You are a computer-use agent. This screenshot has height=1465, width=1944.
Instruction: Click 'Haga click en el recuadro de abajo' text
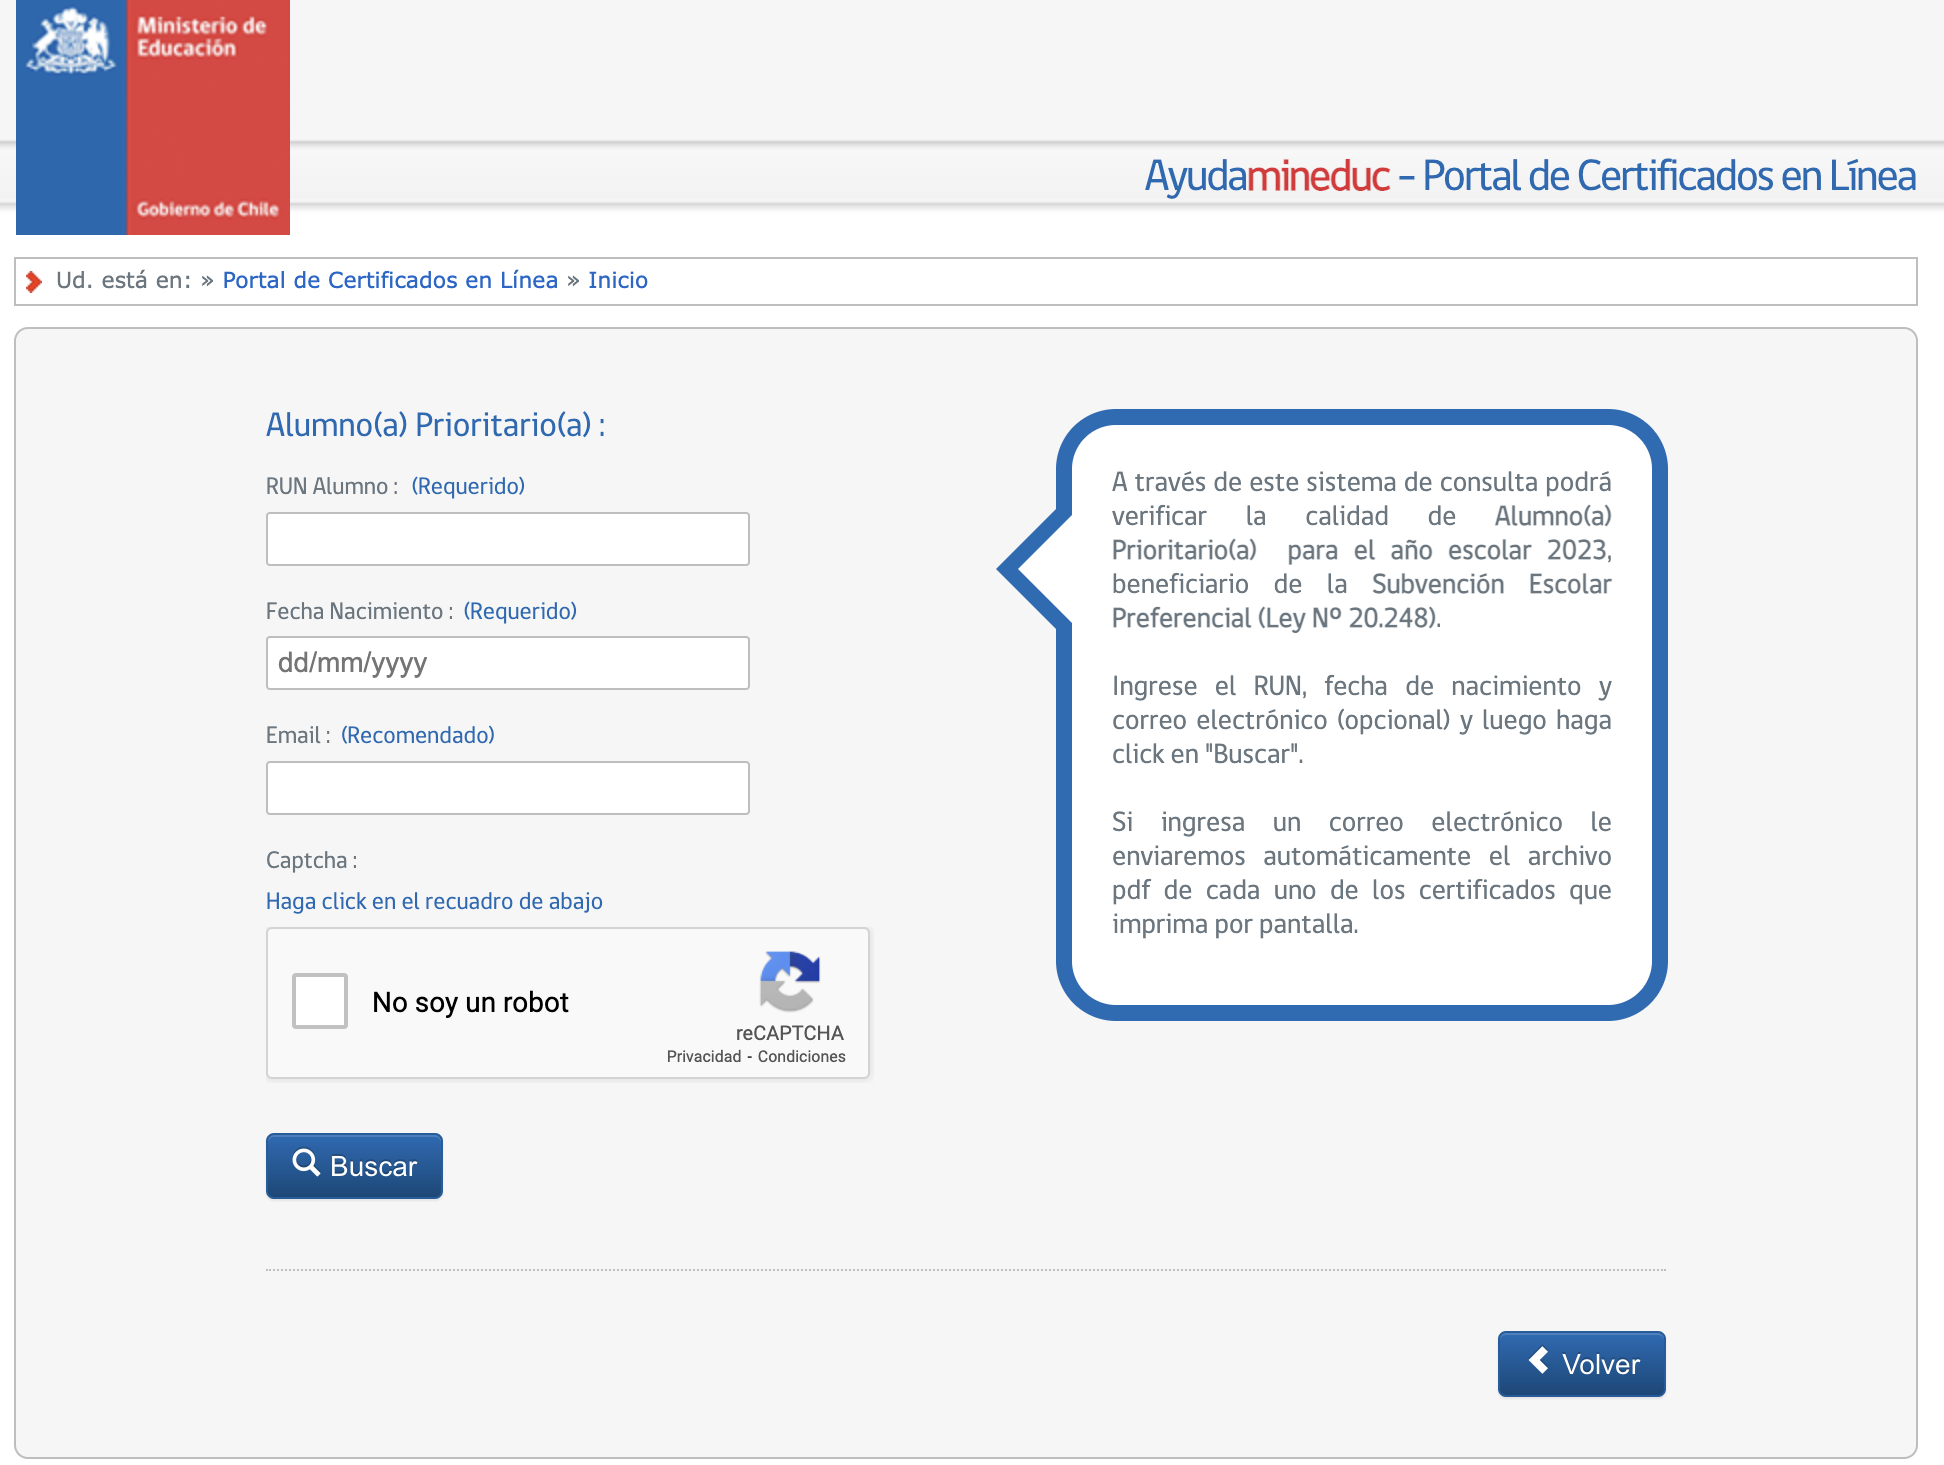(434, 901)
